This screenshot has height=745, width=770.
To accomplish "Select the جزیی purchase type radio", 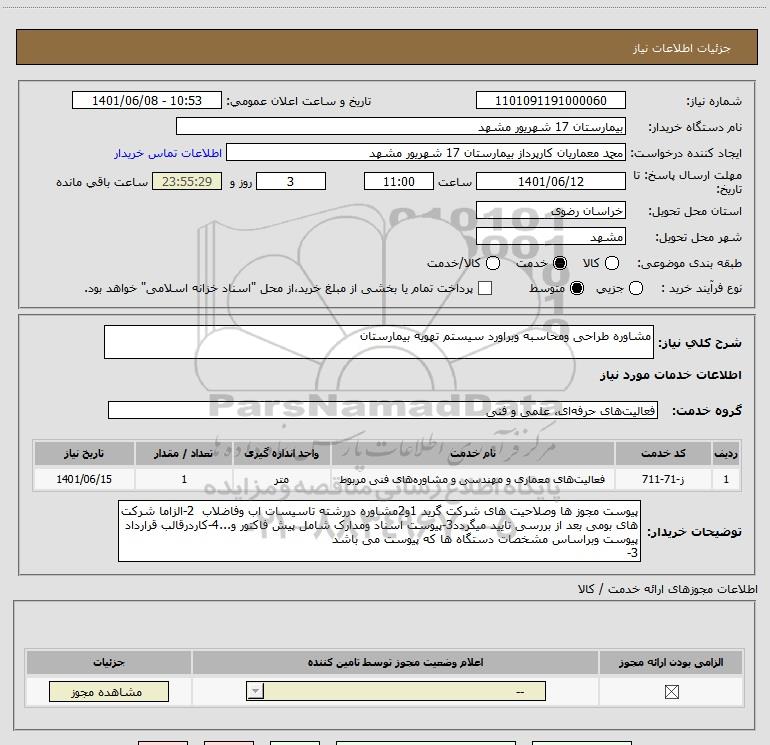I will point(635,288).
